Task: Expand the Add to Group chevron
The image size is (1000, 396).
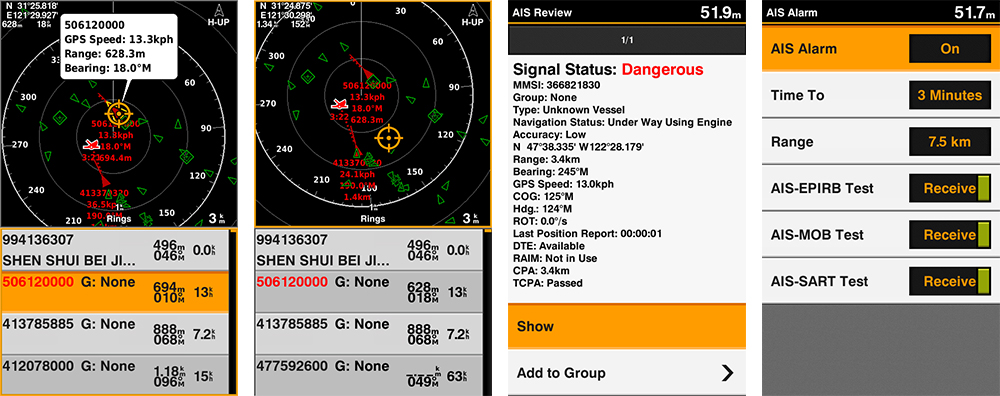Action: [727, 373]
